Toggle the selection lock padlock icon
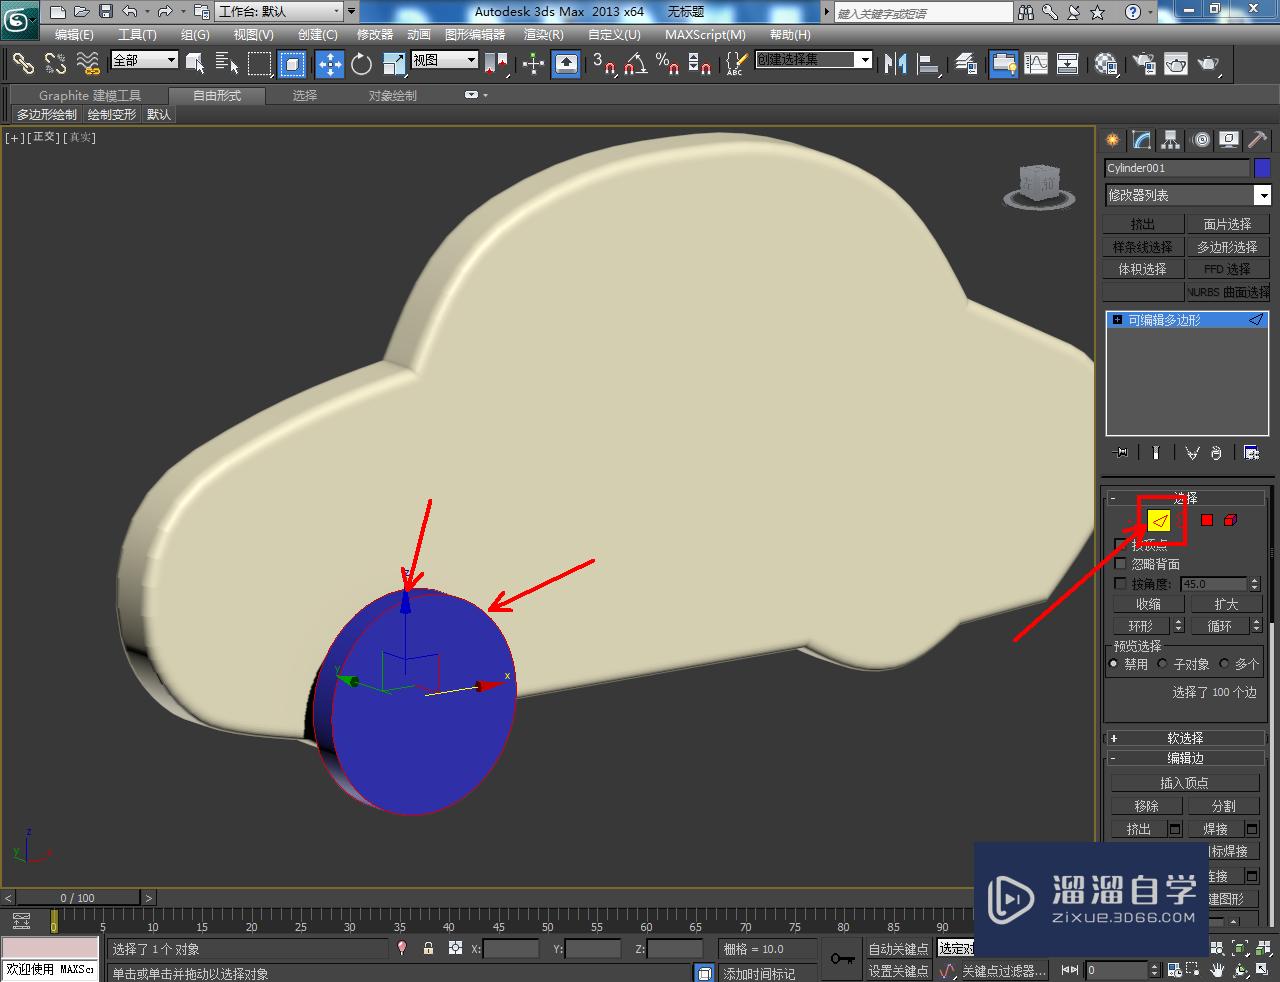The width and height of the screenshot is (1280, 982). pyautogui.click(x=428, y=948)
